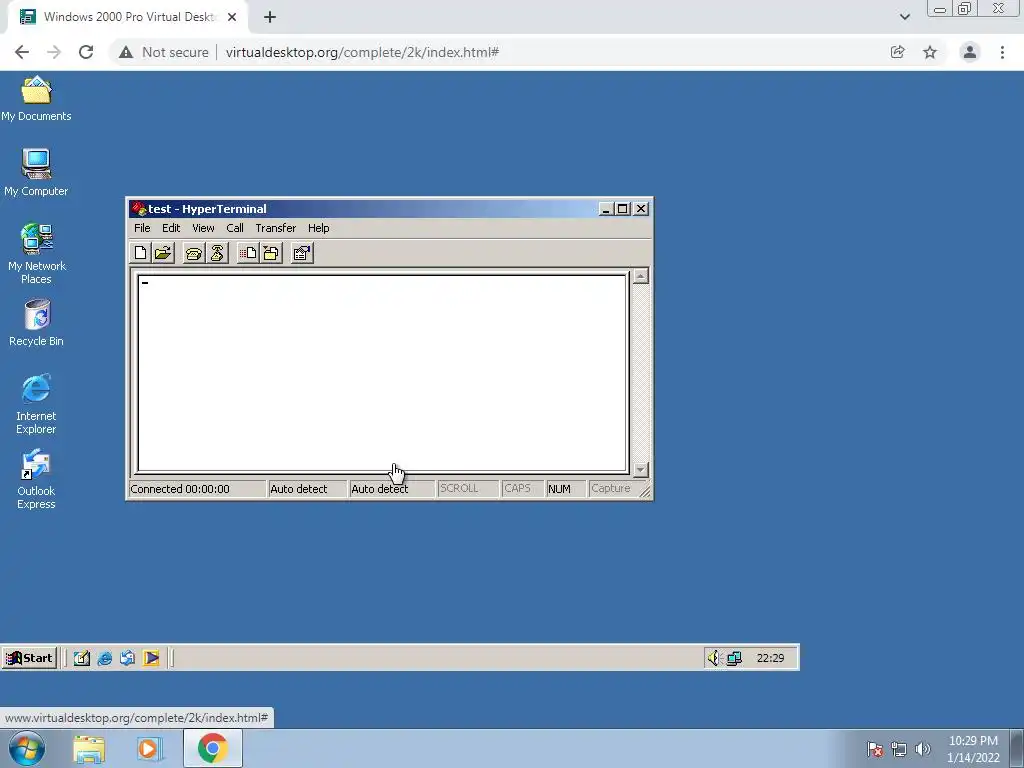Click the virtual desktop network tray icon
The width and height of the screenshot is (1024, 768).
(734, 658)
